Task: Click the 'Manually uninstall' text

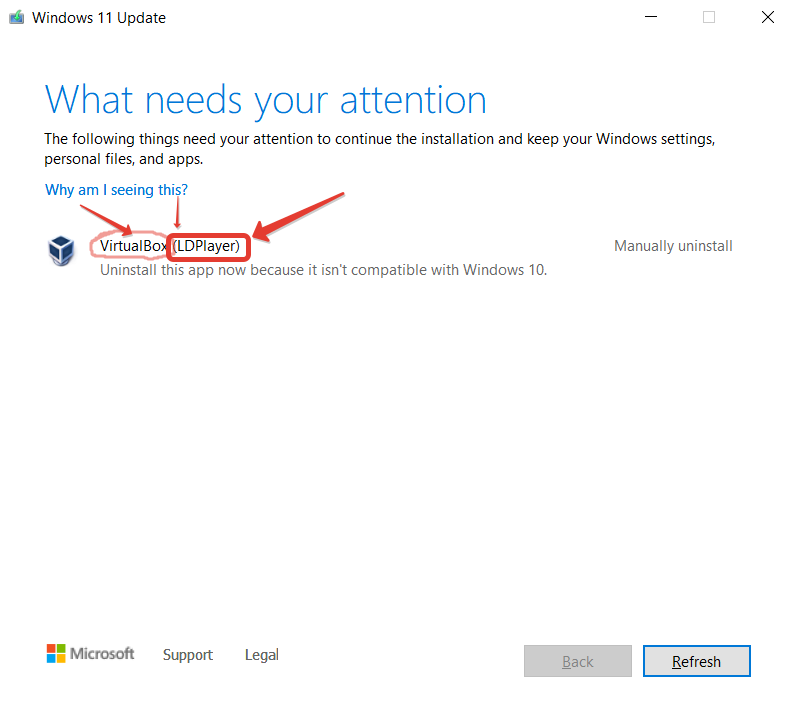Action: click(673, 246)
